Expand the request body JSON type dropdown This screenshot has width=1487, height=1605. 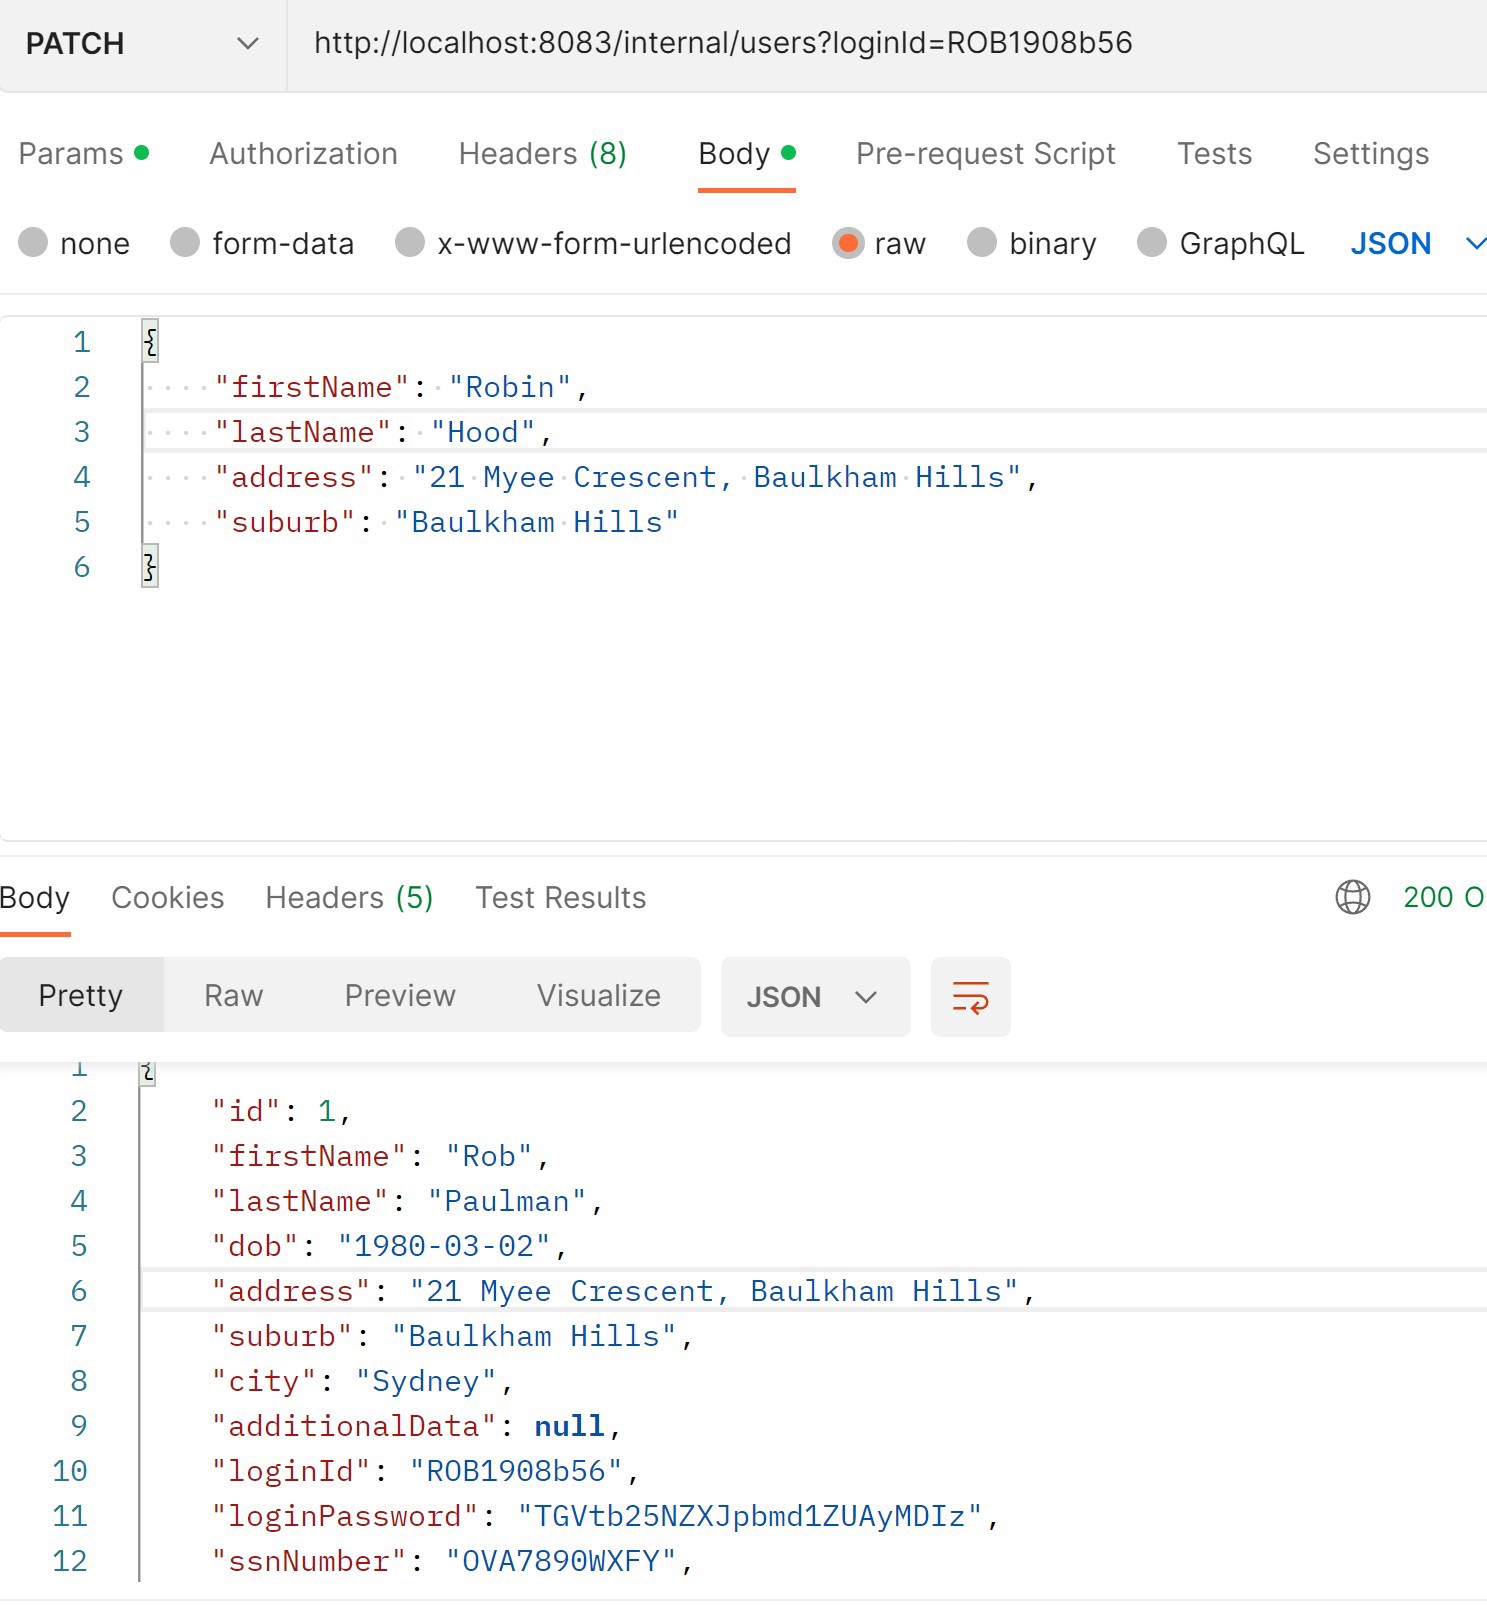coord(1418,243)
